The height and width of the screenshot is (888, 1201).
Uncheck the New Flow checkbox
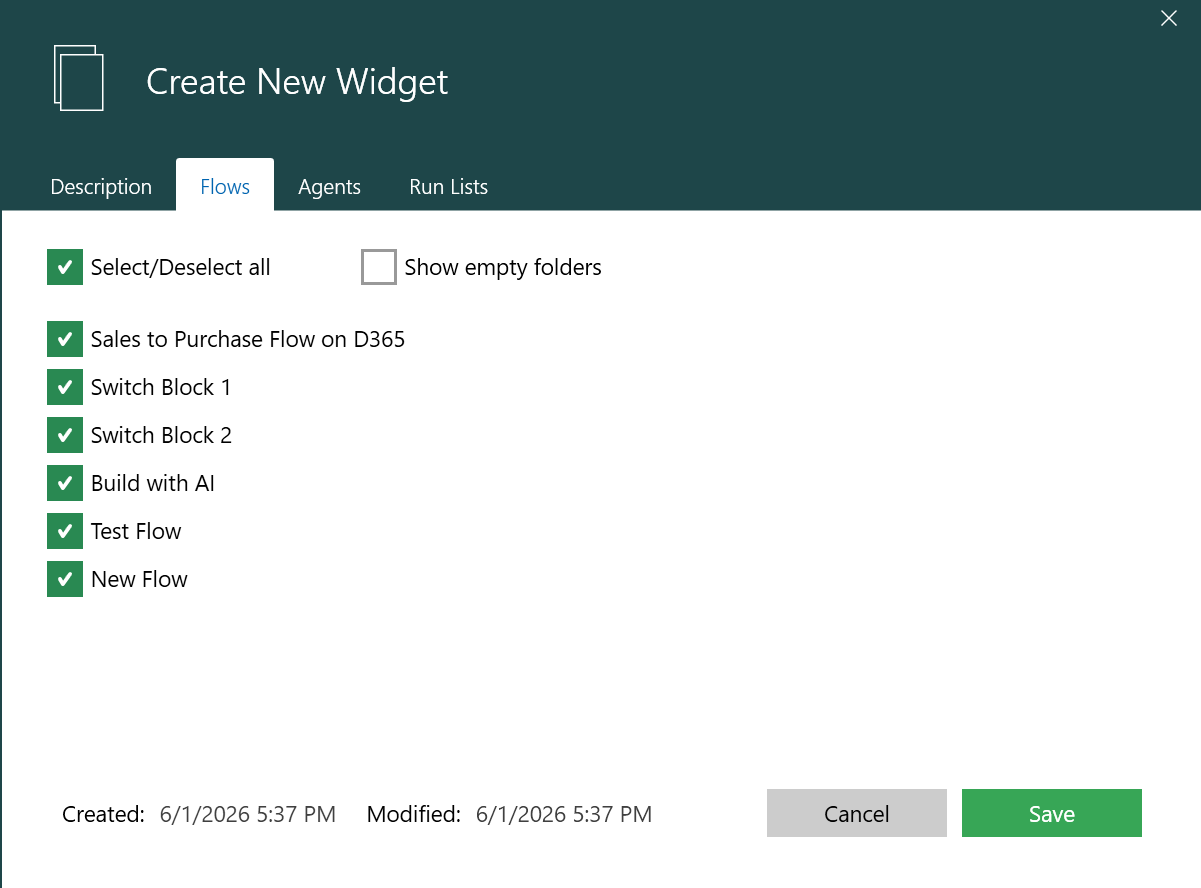pyautogui.click(x=65, y=579)
